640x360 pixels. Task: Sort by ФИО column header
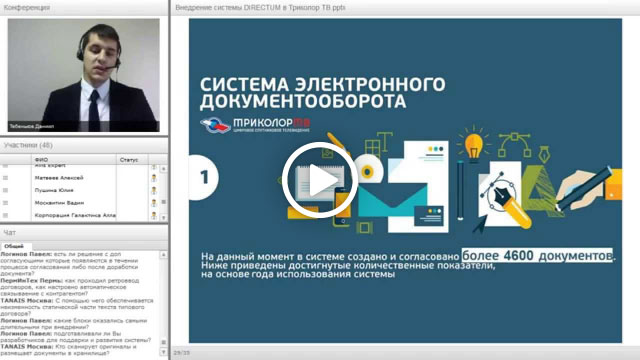click(74, 160)
